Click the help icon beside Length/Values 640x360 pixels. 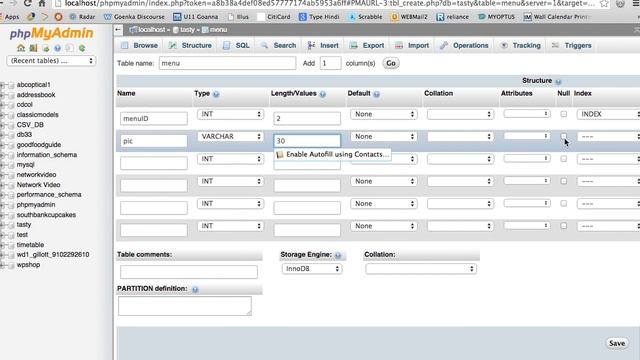click(322, 94)
